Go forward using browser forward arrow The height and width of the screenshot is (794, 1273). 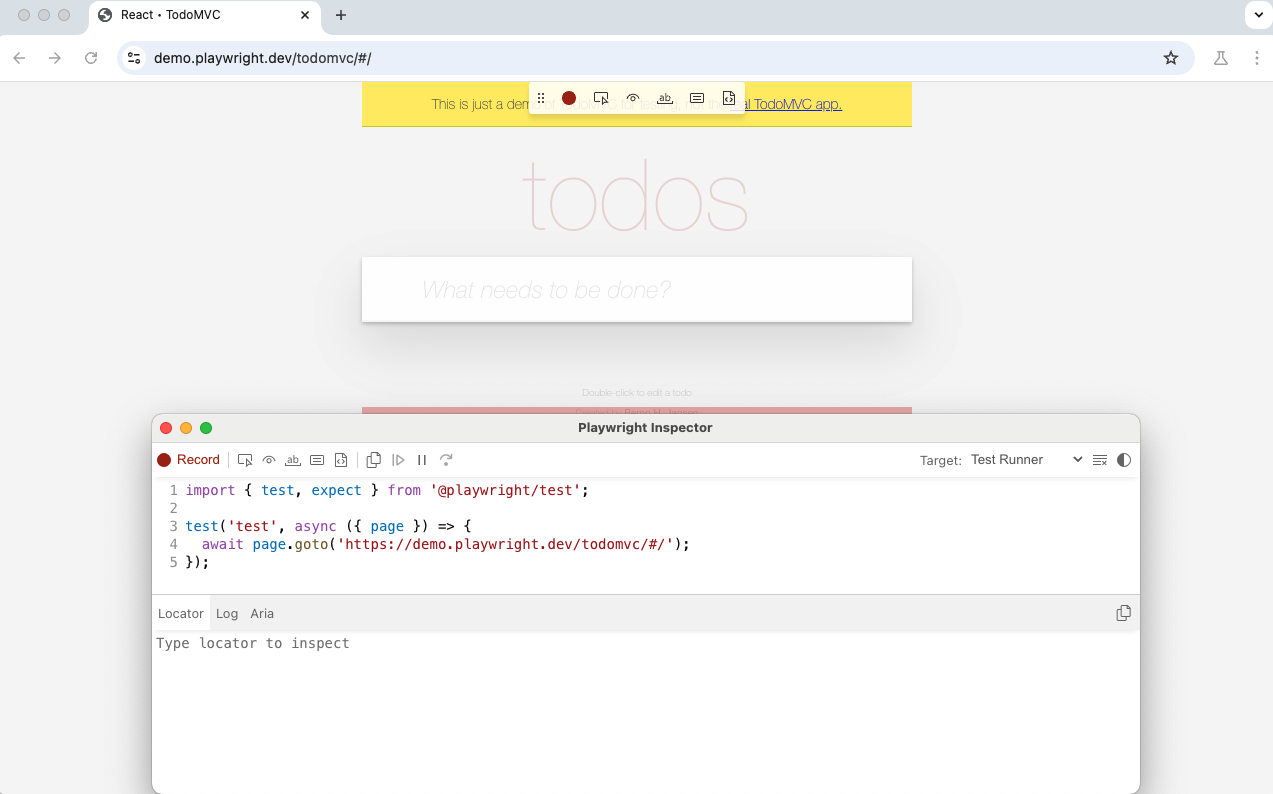pos(55,58)
